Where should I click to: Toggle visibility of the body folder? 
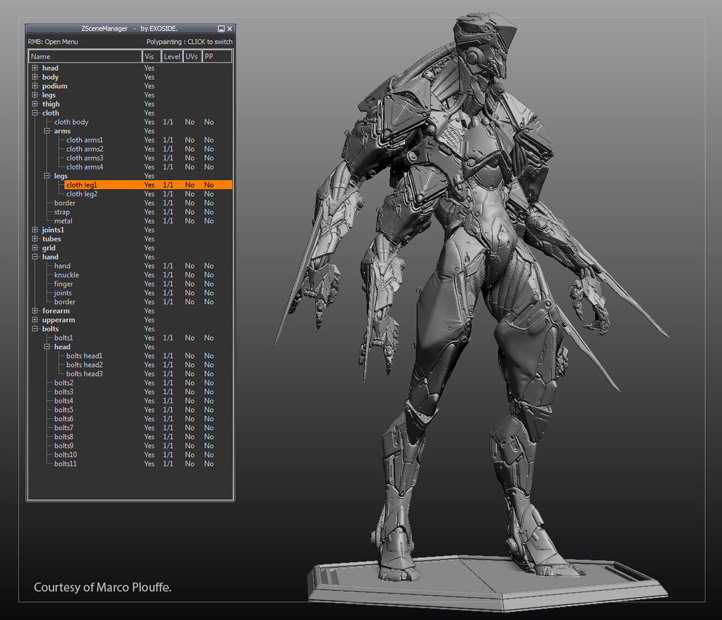coord(149,77)
